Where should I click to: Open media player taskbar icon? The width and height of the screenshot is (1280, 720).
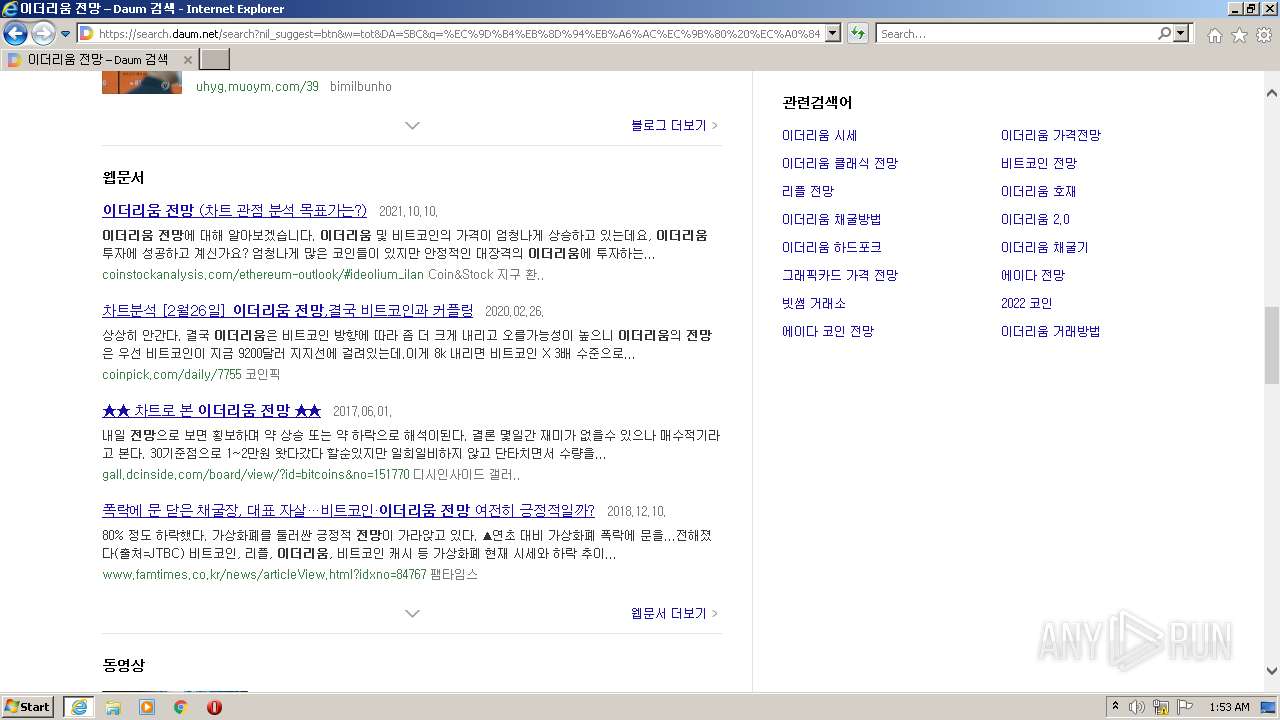[x=147, y=706]
